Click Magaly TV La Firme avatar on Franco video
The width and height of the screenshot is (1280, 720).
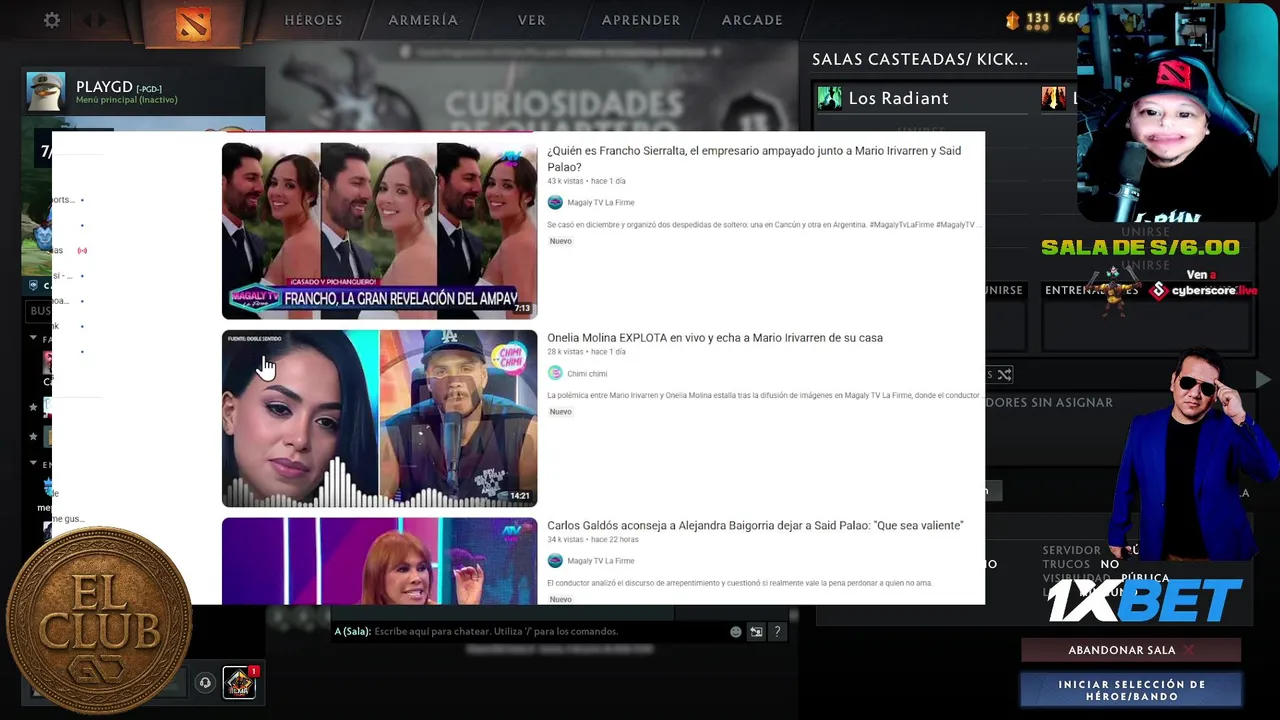point(555,202)
